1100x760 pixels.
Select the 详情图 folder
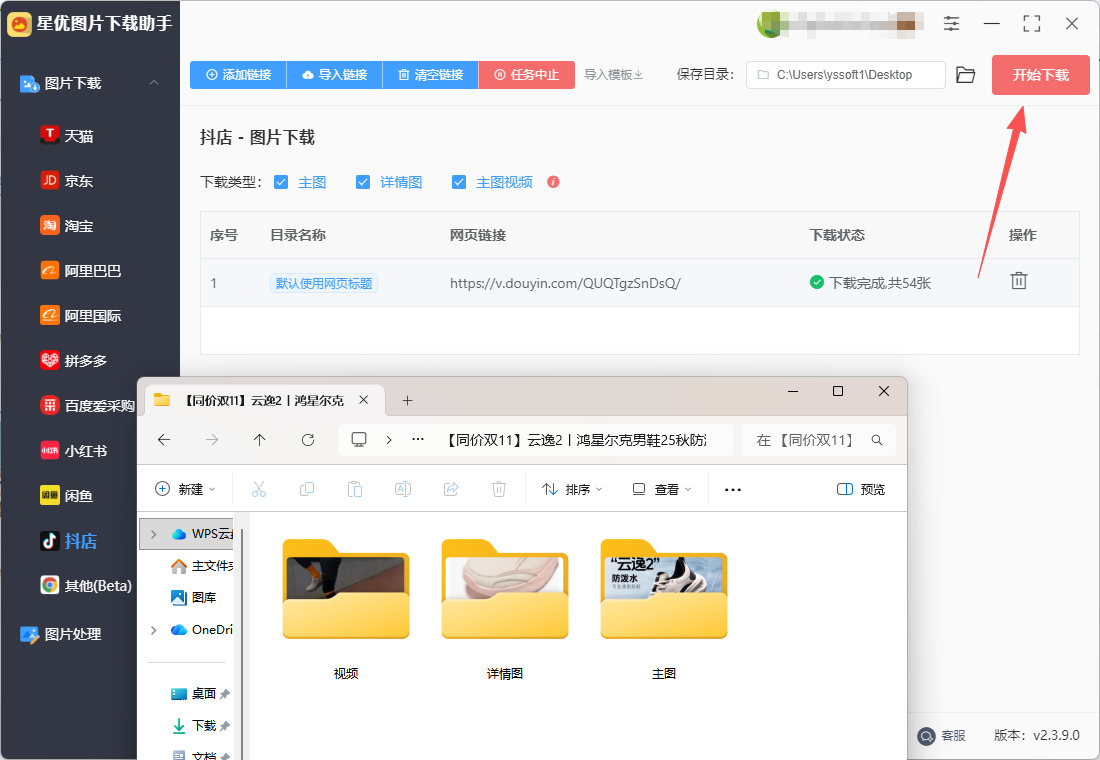point(505,609)
